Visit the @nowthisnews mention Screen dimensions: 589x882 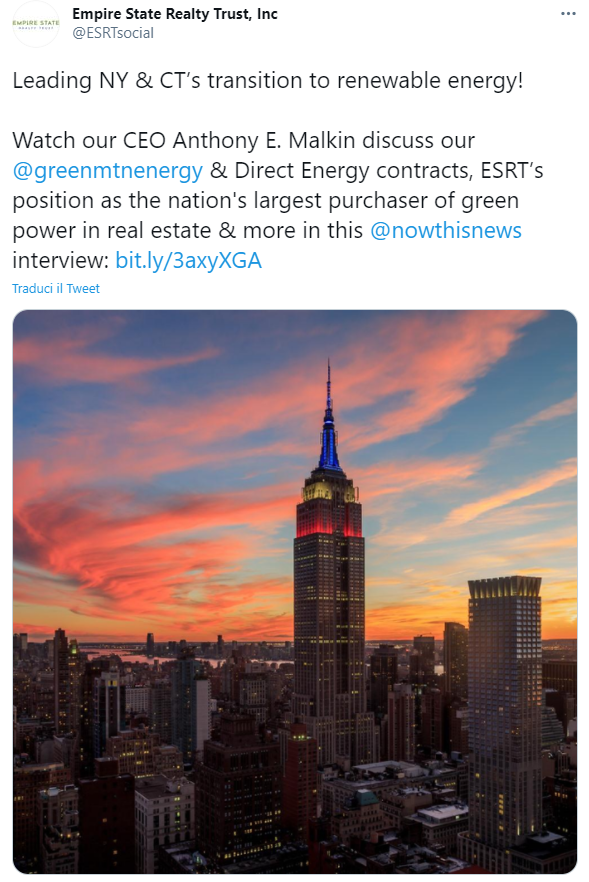(446, 231)
